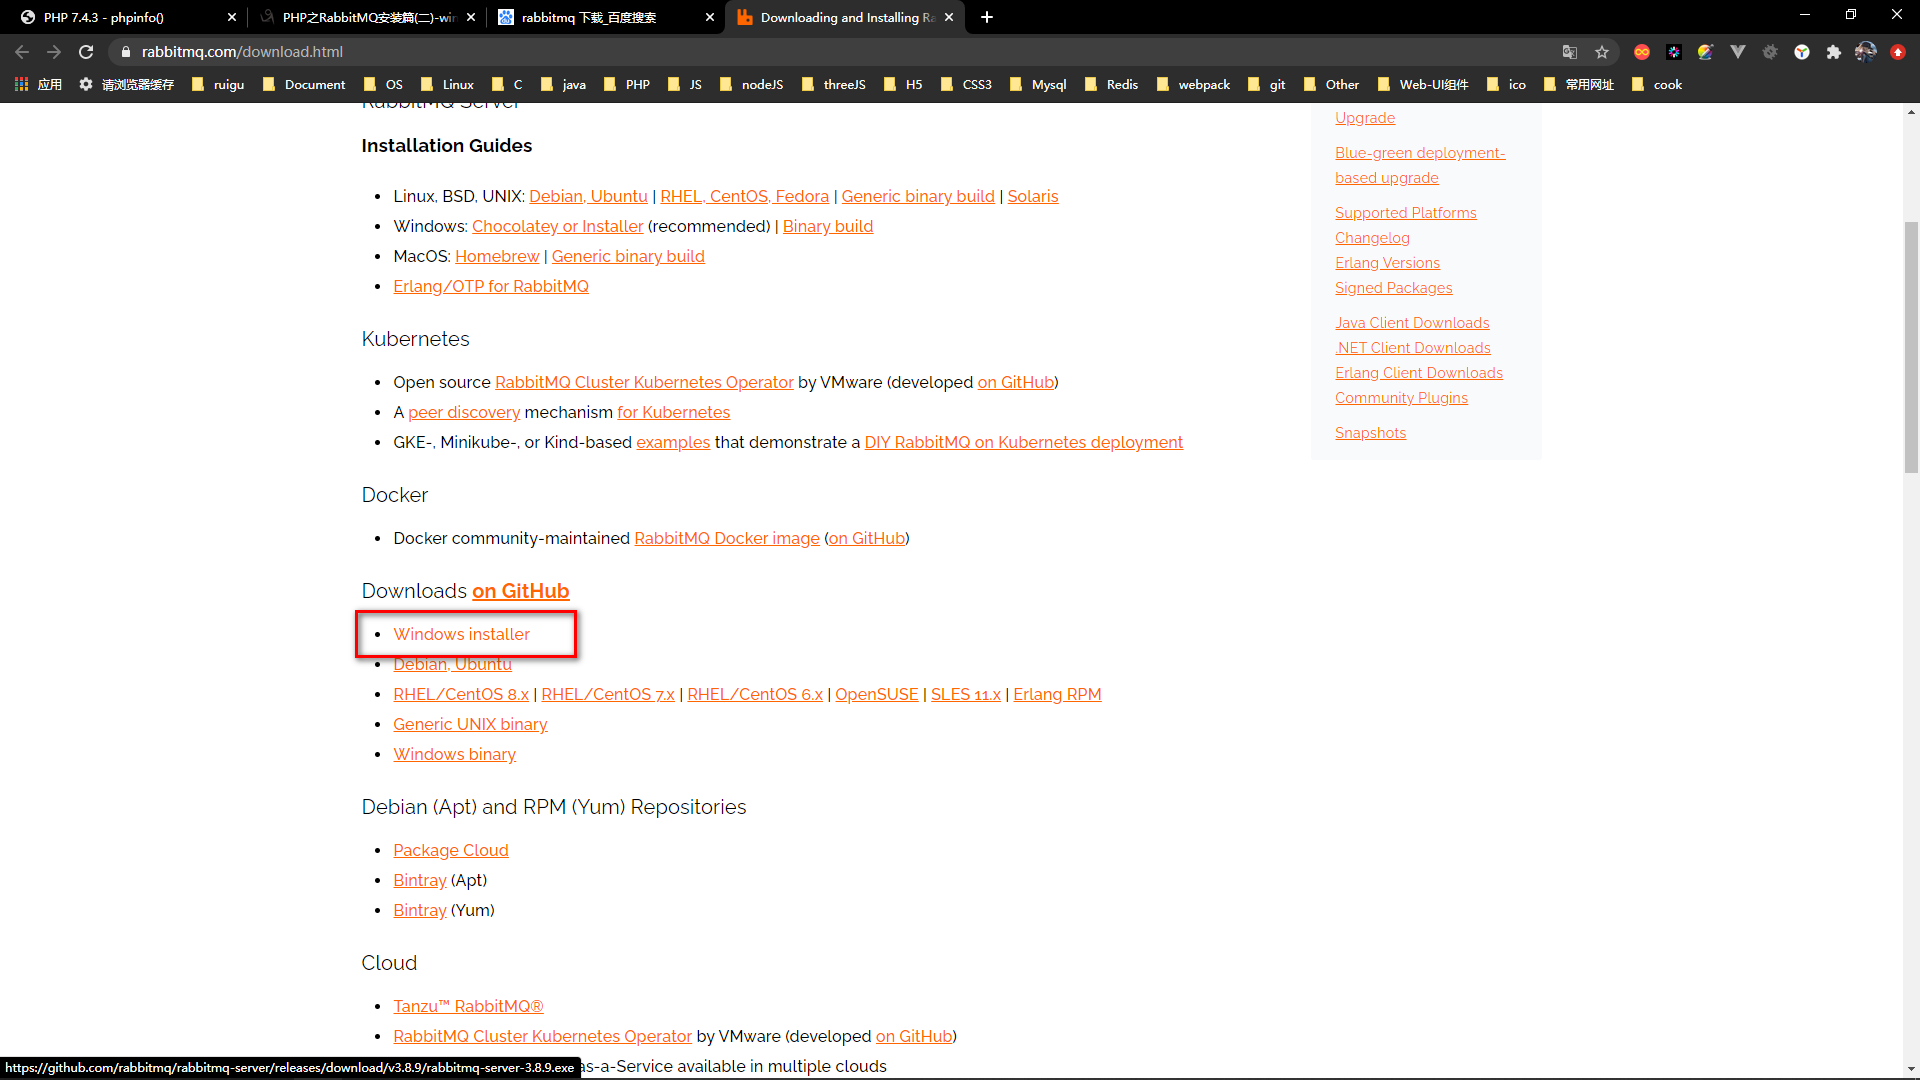Open the java bookmark folder
This screenshot has height=1080, width=1920.
563,85
